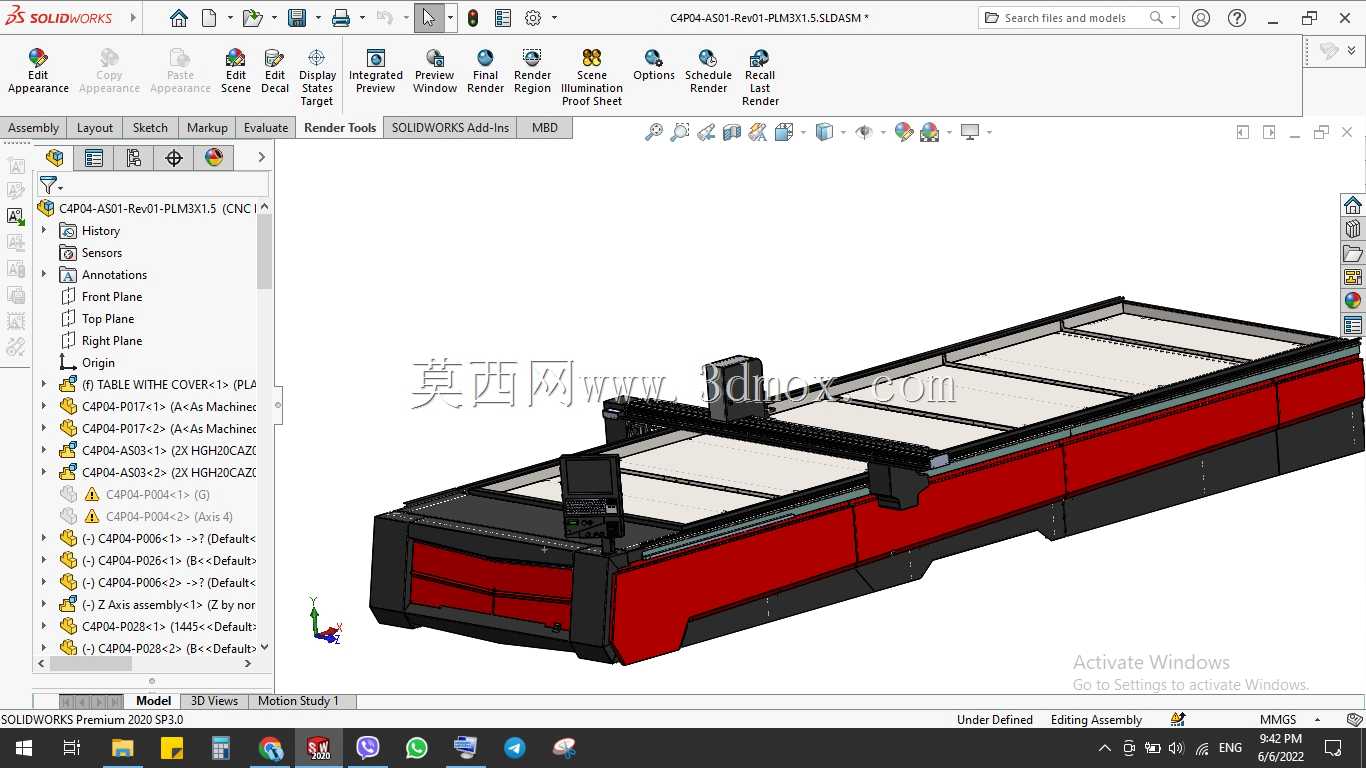Open the Save dropdown arrow
This screenshot has height=768, width=1366.
pyautogui.click(x=318, y=18)
